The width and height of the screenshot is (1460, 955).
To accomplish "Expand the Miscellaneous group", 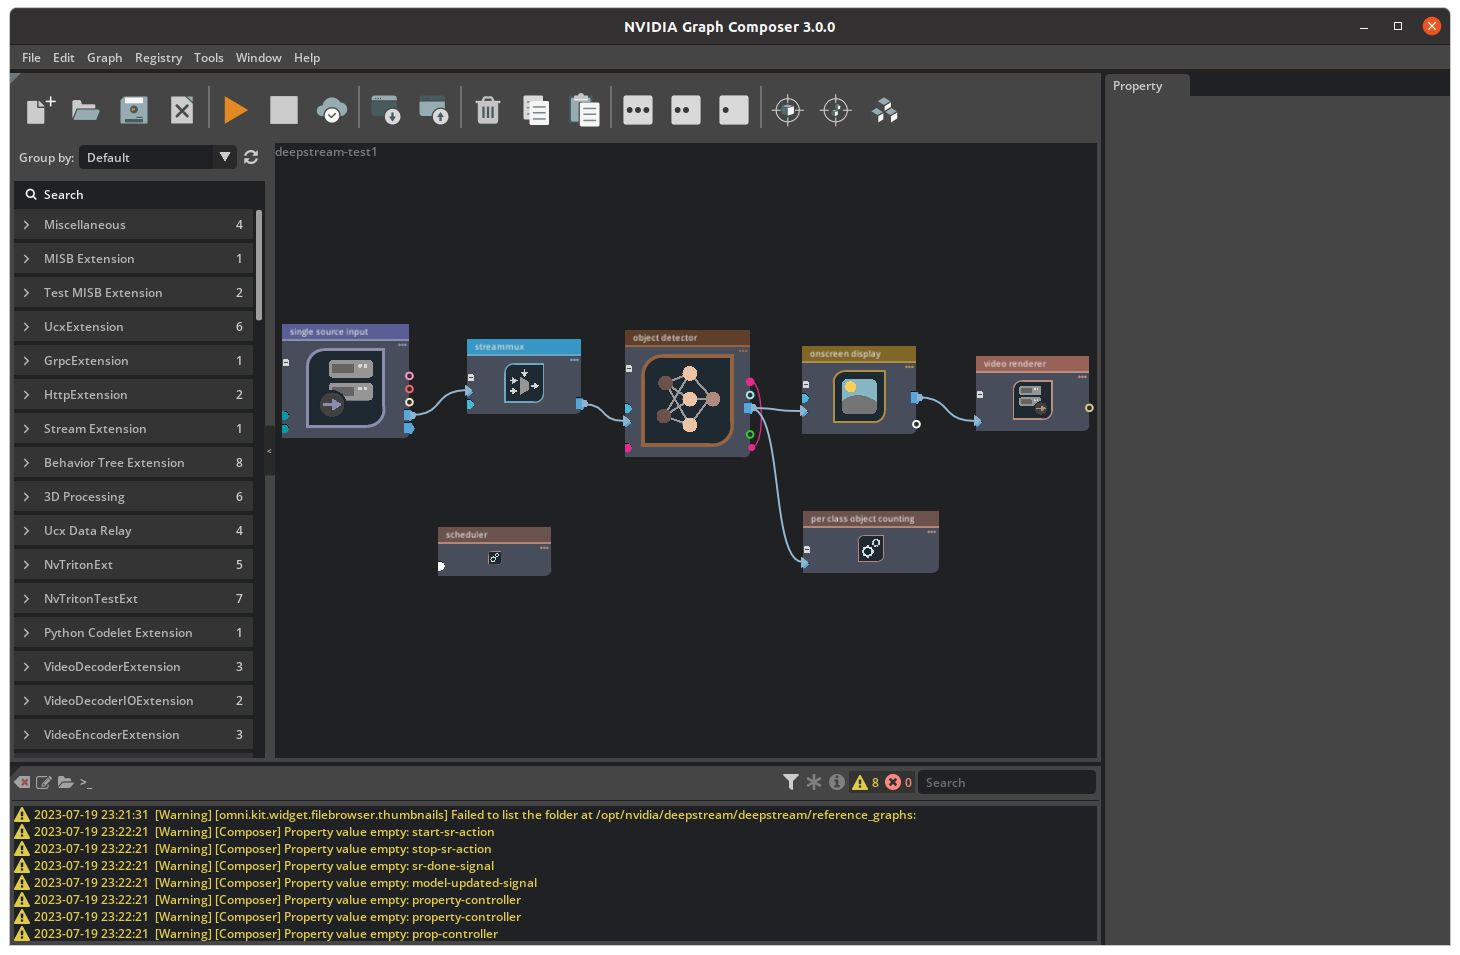I will tap(134, 225).
